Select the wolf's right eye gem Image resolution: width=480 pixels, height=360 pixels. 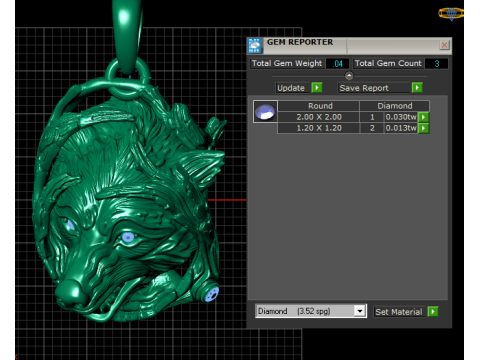coord(128,237)
